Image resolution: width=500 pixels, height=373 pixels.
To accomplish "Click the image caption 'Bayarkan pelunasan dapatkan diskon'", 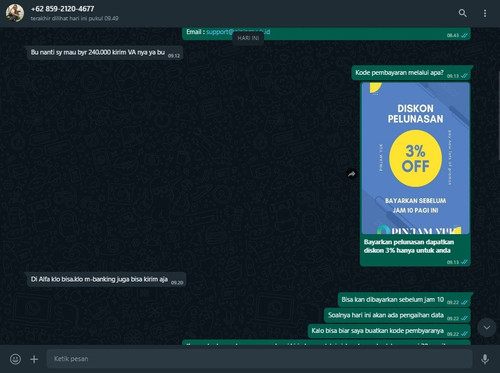I will [409, 246].
